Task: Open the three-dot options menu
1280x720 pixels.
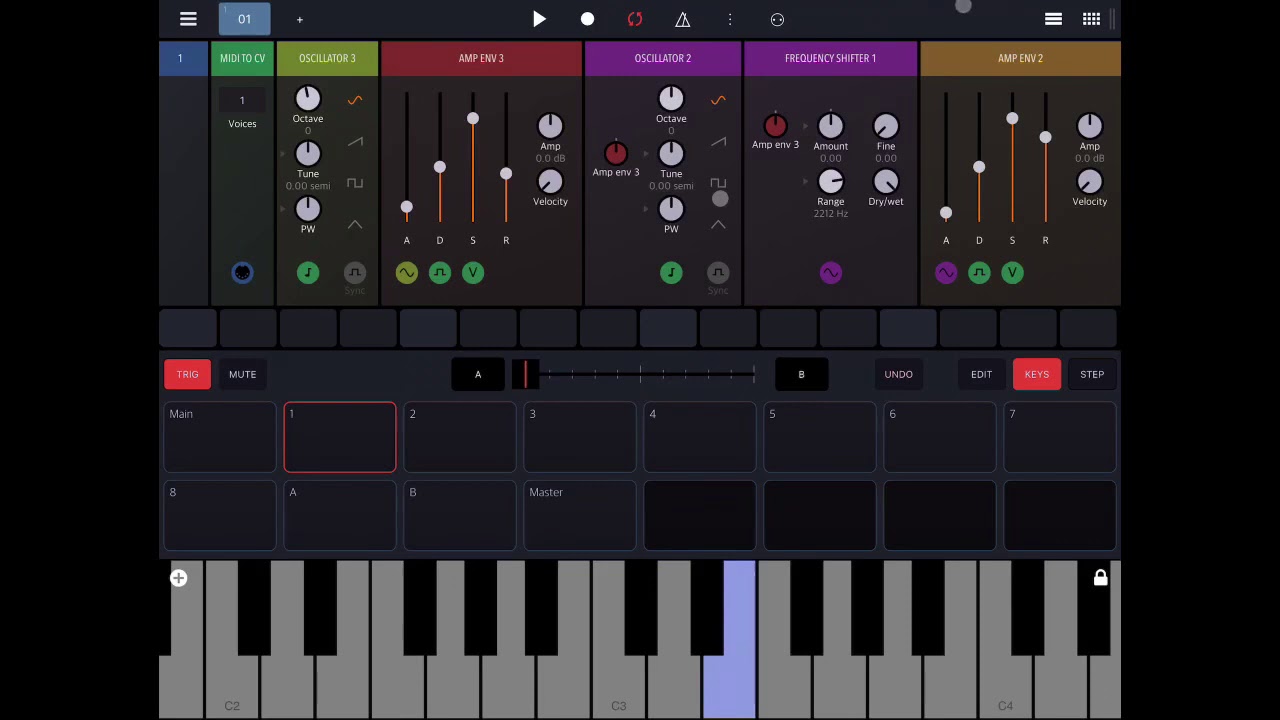Action: [730, 19]
